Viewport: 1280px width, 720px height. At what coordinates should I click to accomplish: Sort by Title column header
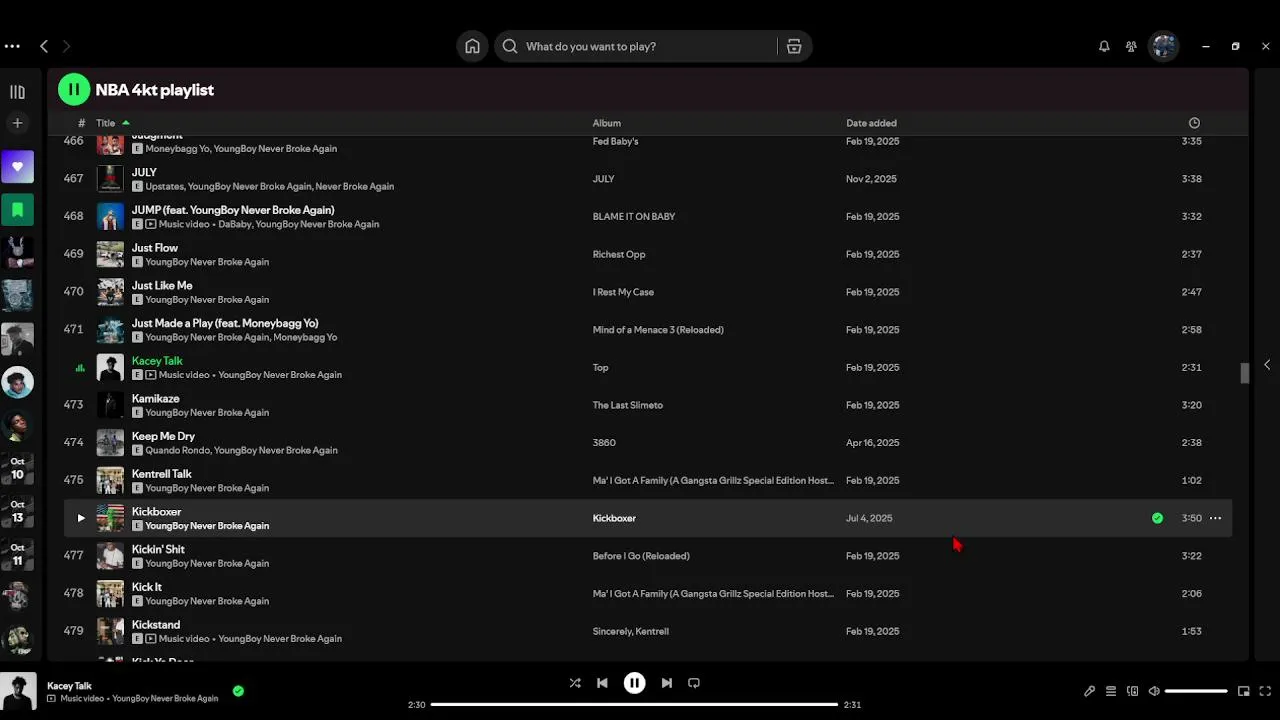coord(105,123)
